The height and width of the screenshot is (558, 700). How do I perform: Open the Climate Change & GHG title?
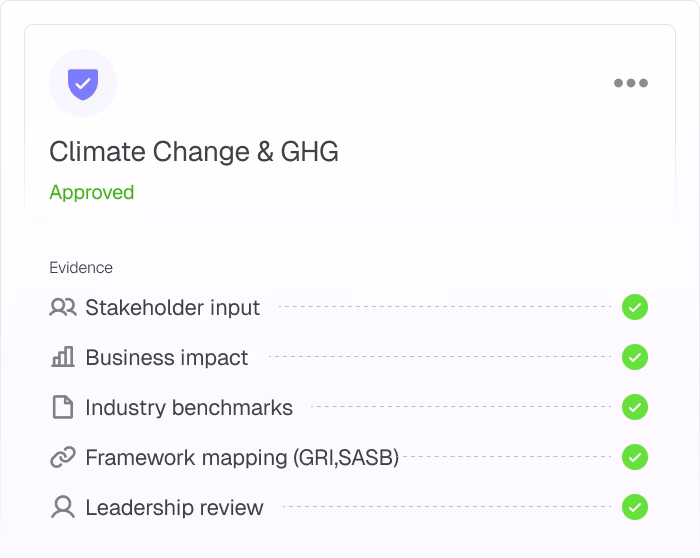pyautogui.click(x=194, y=152)
